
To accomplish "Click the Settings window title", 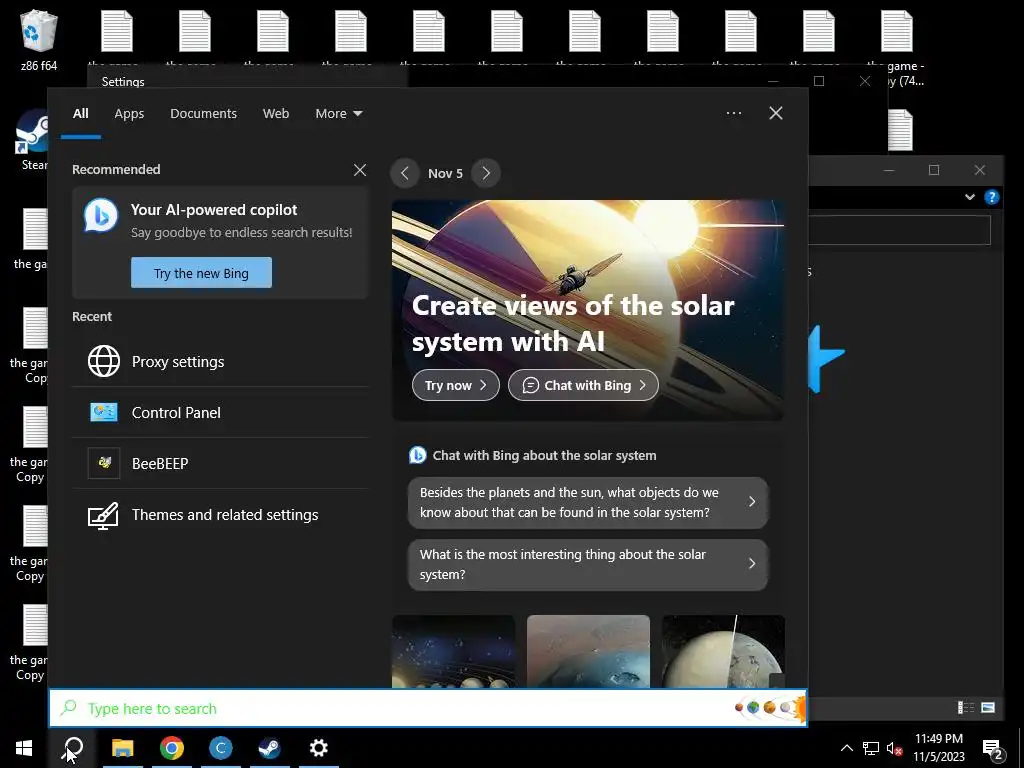I will [x=123, y=82].
